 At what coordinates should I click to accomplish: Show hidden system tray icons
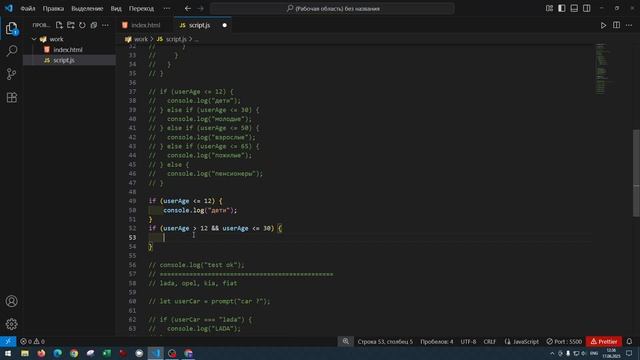point(552,353)
